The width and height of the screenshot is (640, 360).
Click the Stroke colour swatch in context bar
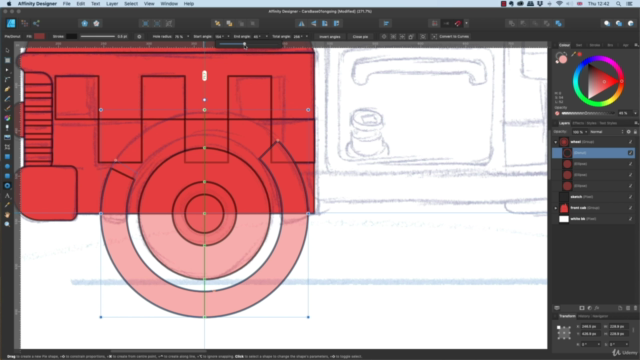(71, 36)
